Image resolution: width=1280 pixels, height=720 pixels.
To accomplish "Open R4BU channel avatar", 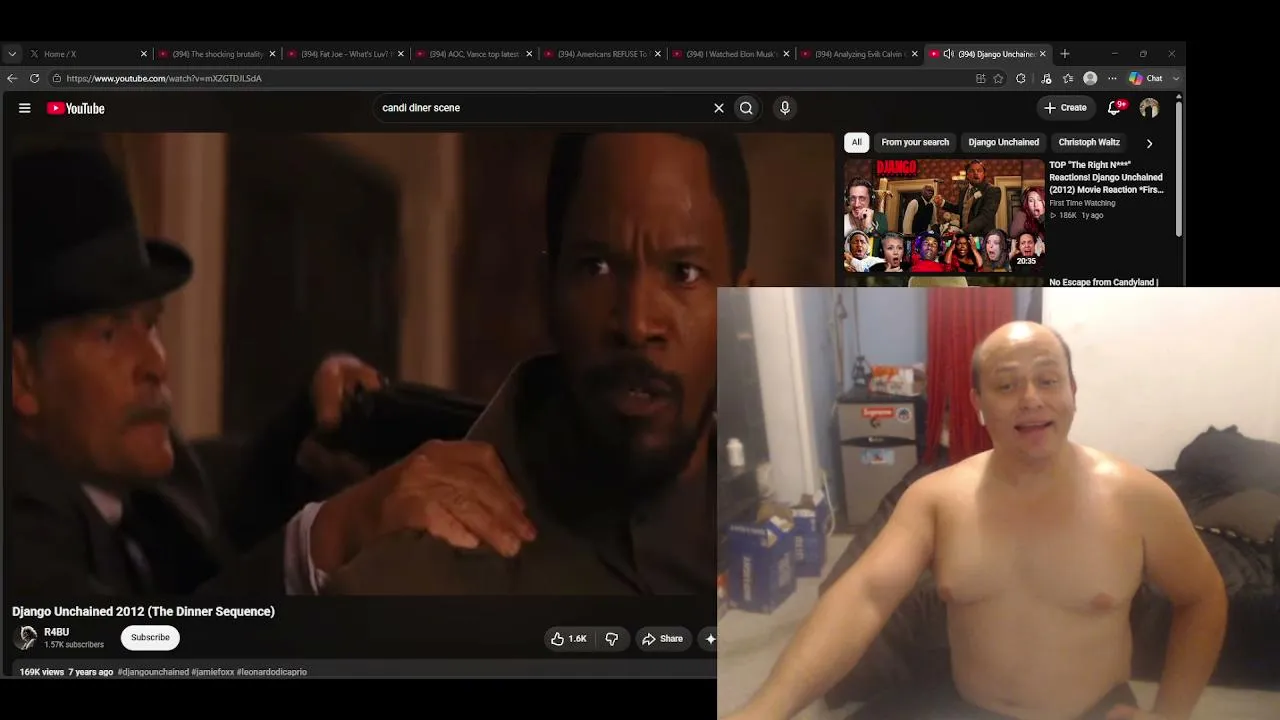I will tap(27, 637).
